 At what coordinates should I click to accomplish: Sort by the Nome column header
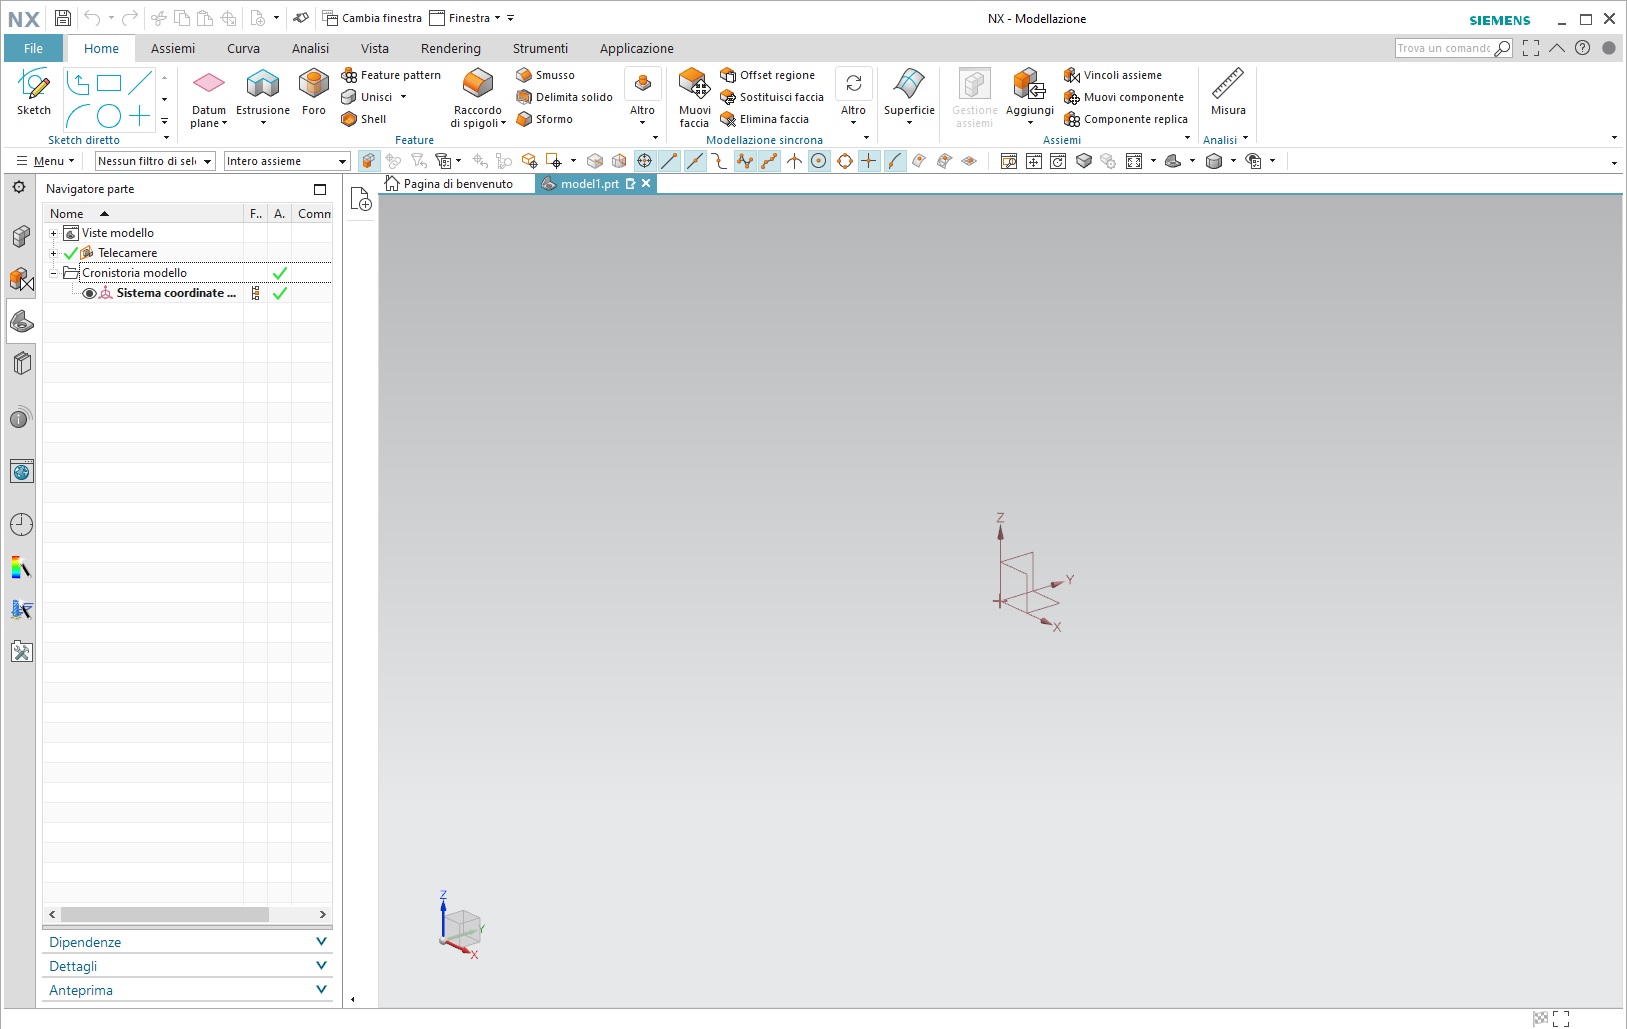coord(143,213)
